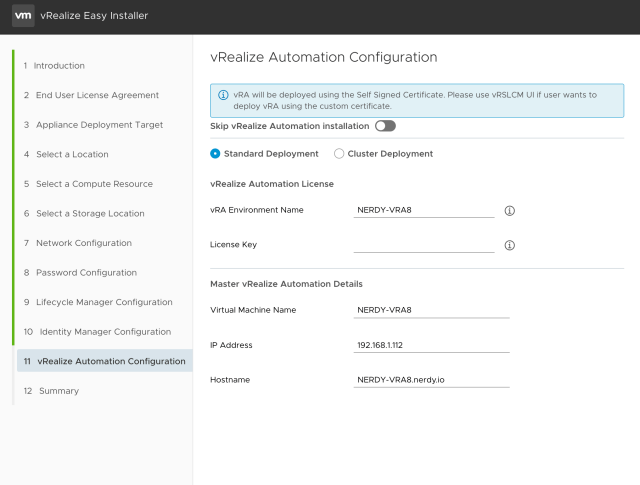
Task: Open the Network Configuration step
Action: (83, 243)
